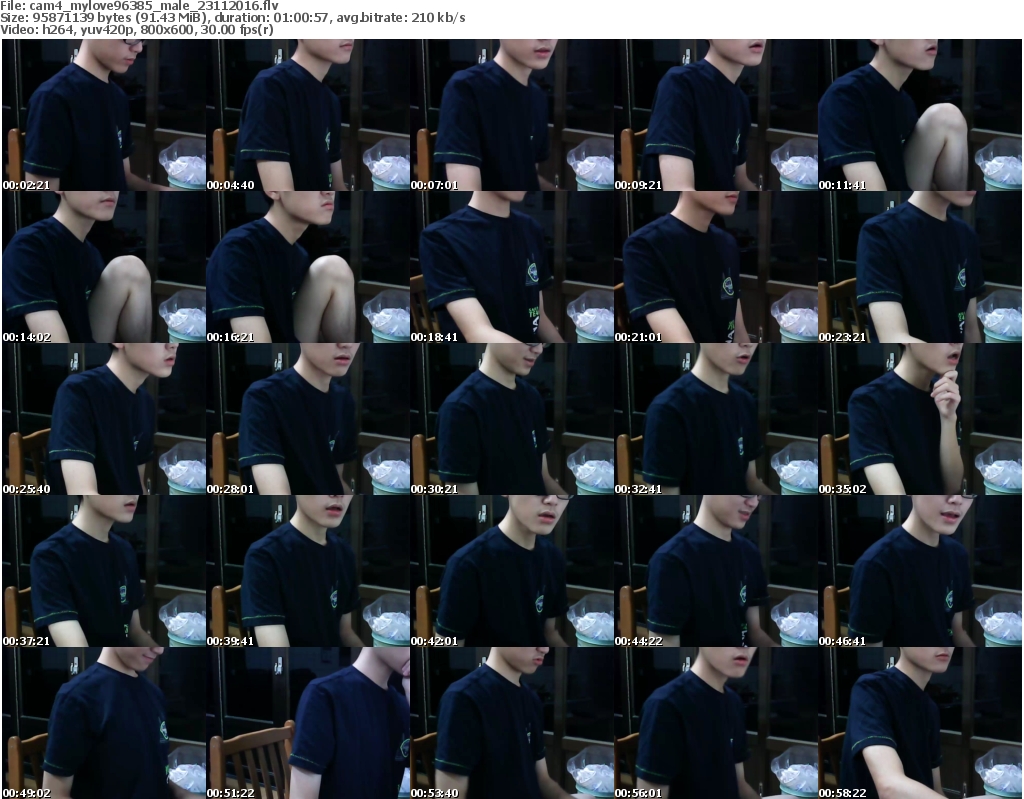
Task: Click the file name line in header
Action: coord(139,6)
